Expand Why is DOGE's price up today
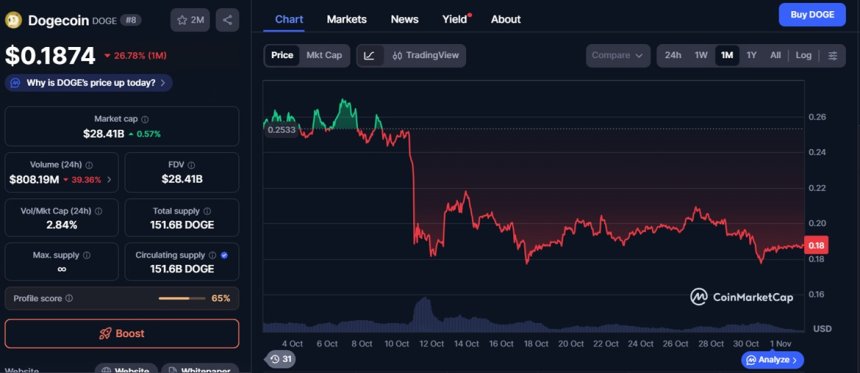Screen dimensions: 860x373 (x=89, y=83)
